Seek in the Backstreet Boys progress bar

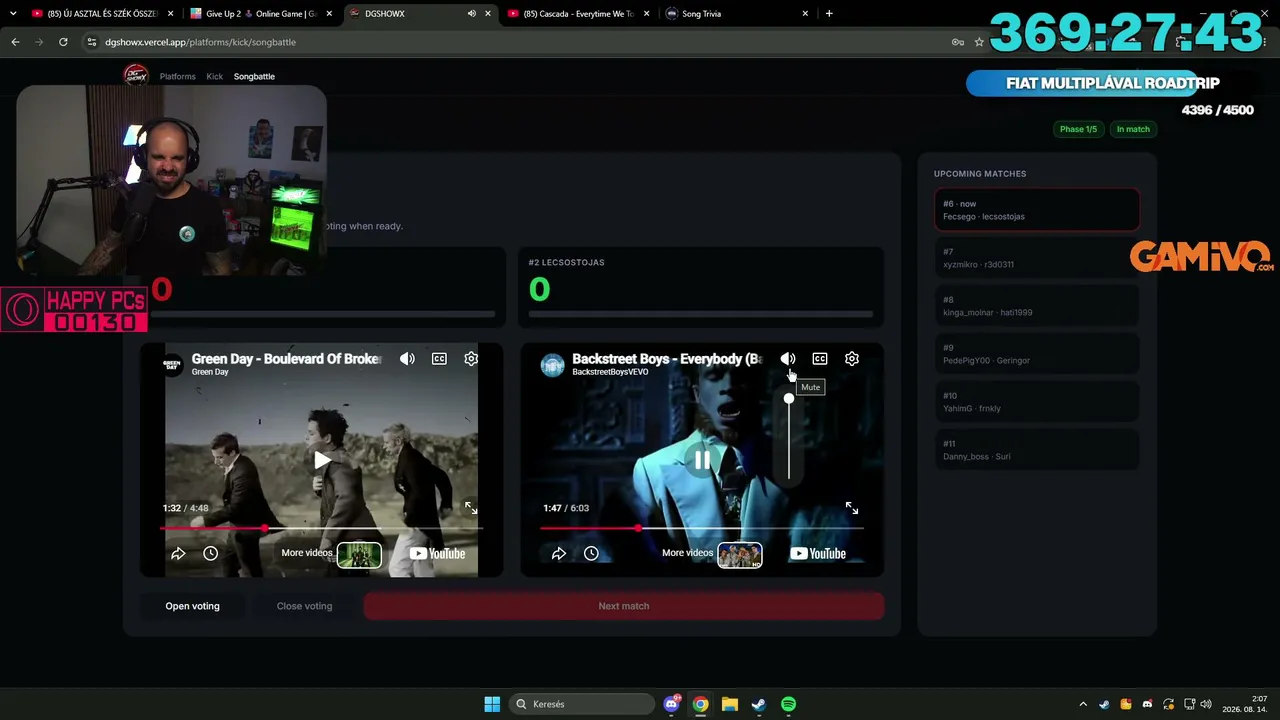pos(703,528)
